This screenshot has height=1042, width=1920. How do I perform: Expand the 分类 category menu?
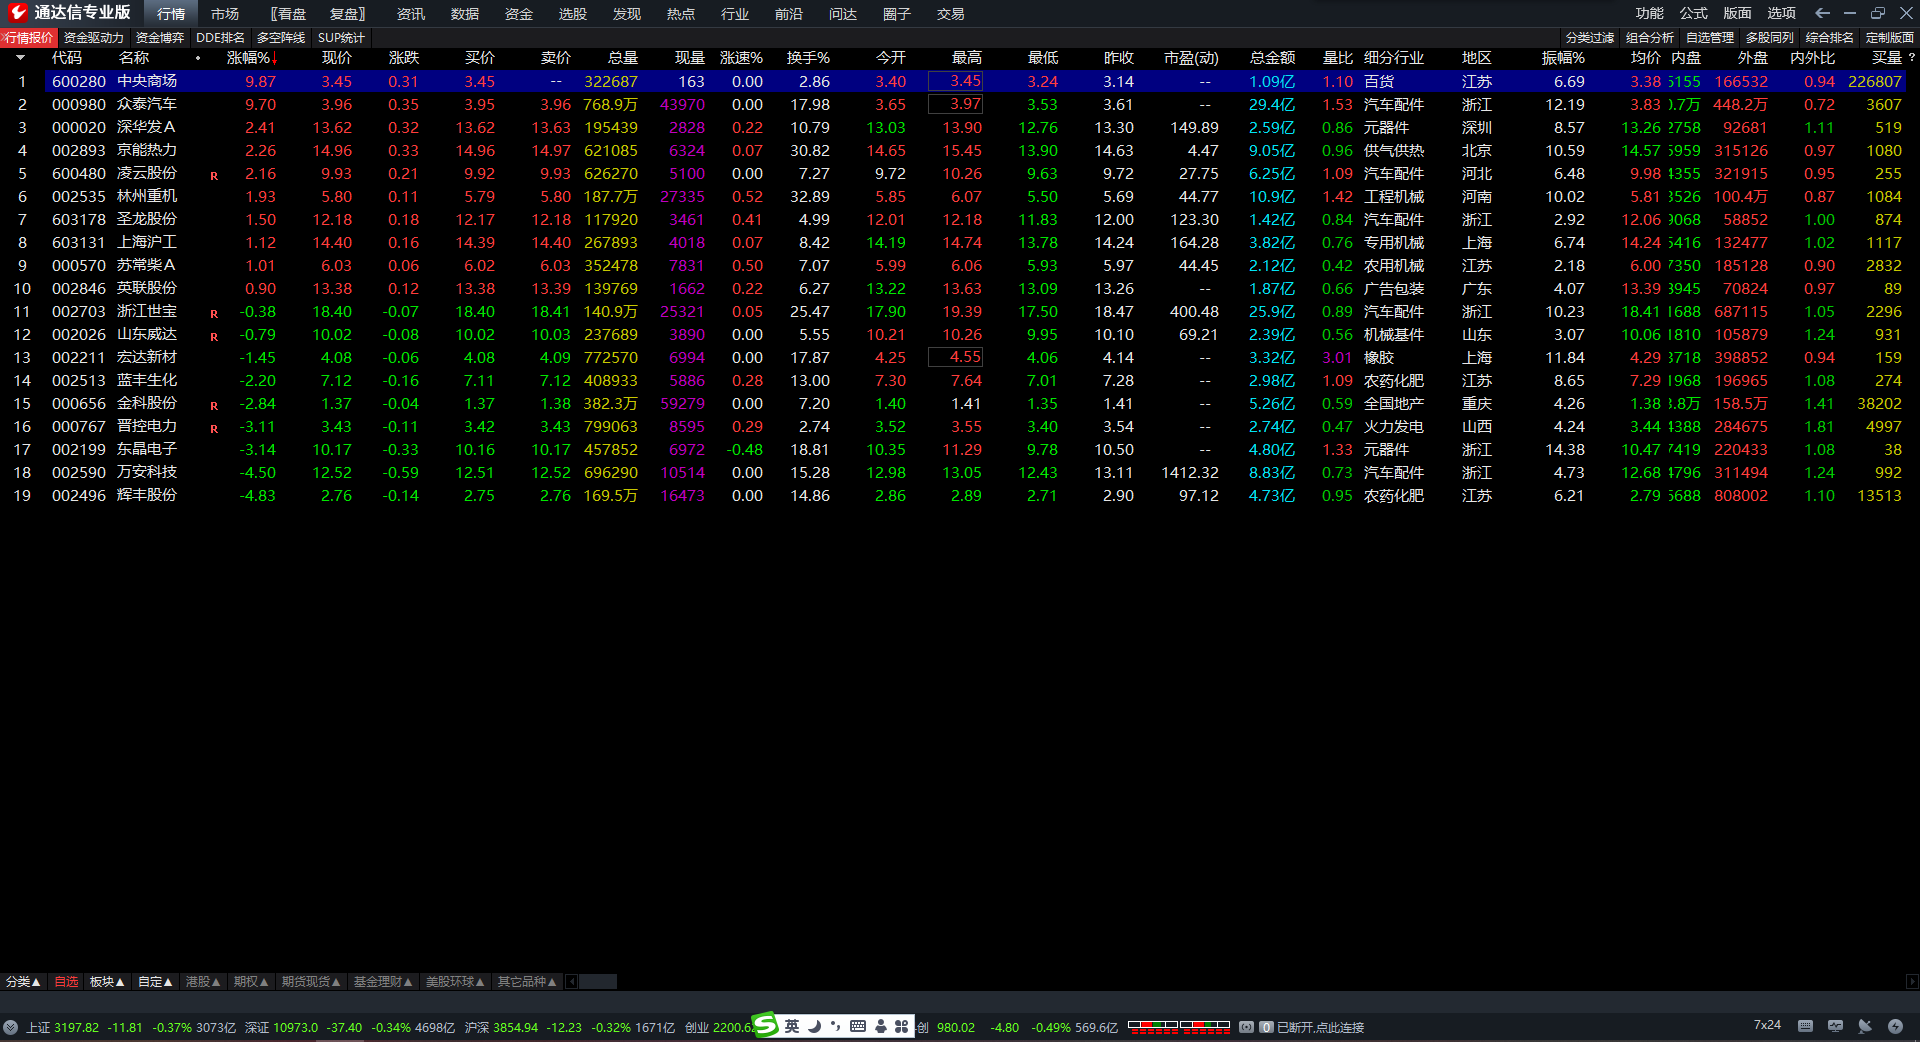coord(23,982)
